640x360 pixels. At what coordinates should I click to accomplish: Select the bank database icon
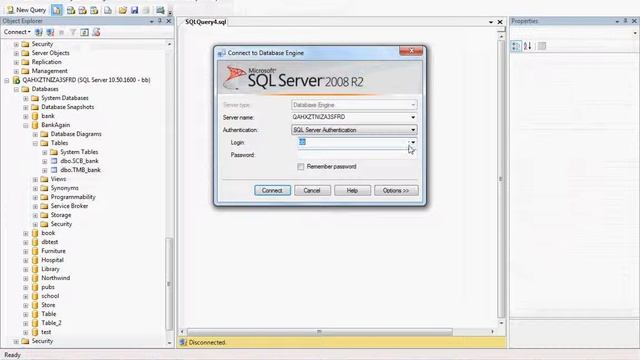click(x=35, y=116)
